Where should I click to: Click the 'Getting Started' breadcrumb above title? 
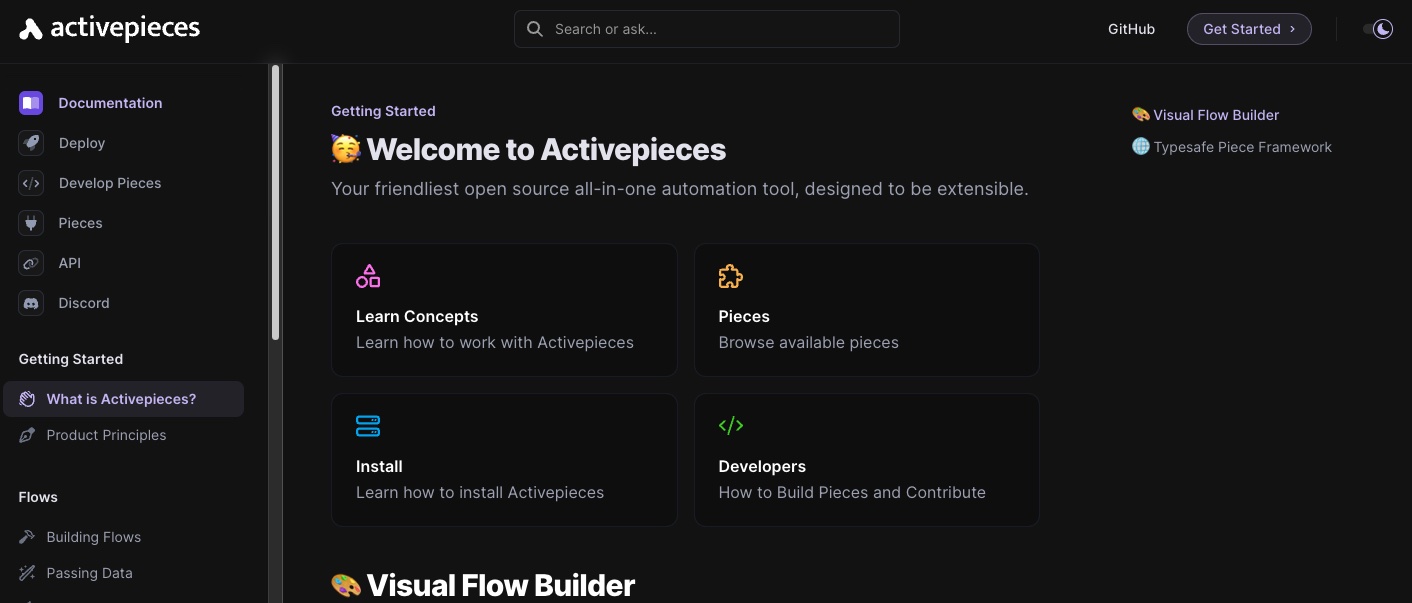coord(383,111)
